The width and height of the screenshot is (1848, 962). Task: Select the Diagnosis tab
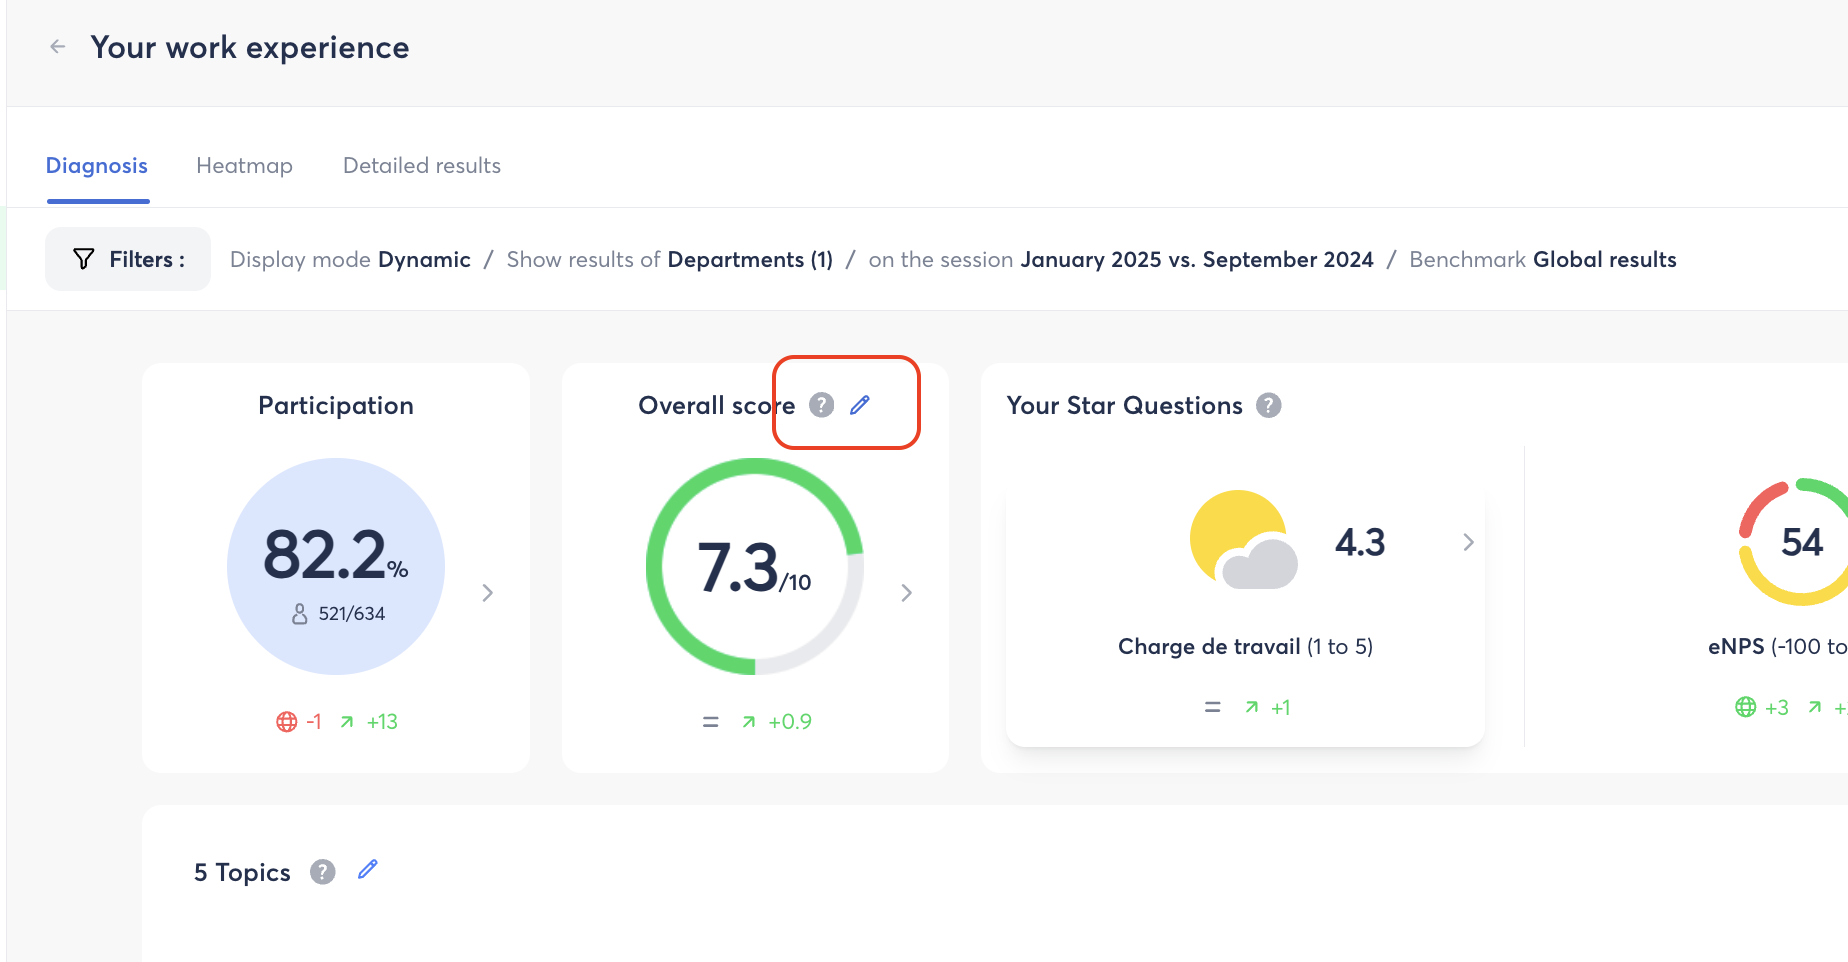click(97, 166)
